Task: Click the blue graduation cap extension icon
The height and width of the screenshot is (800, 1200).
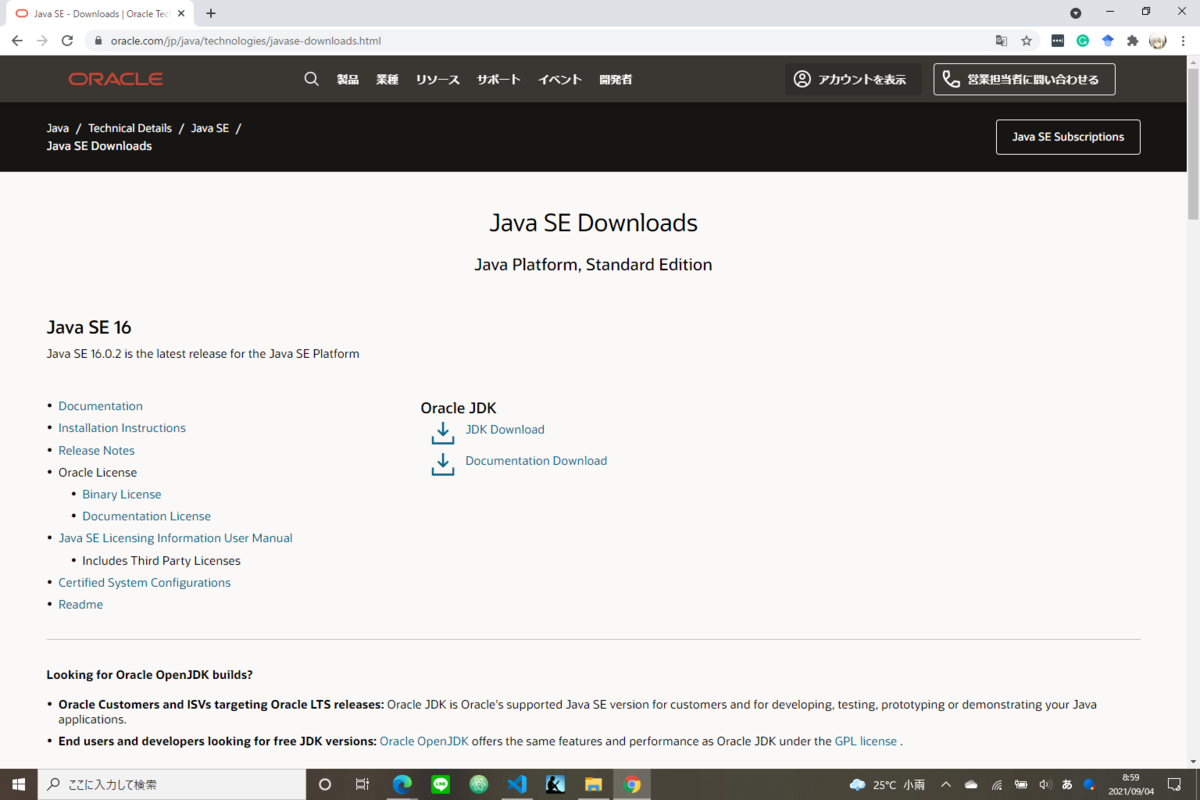Action: pyautogui.click(x=1108, y=41)
